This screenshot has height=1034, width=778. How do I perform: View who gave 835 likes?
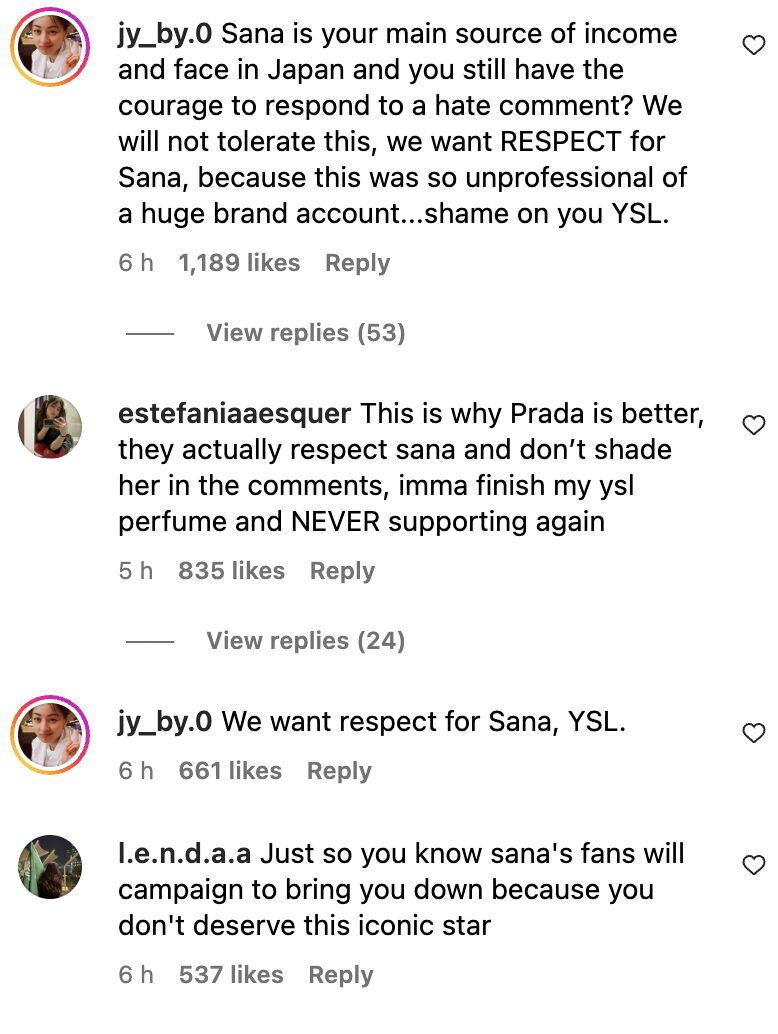point(231,571)
